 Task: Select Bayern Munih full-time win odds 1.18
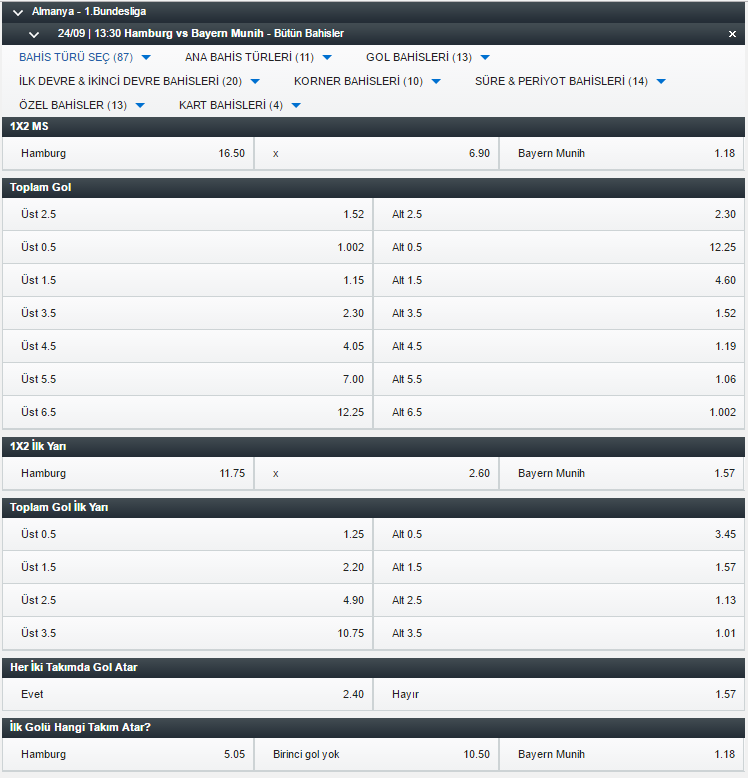pyautogui.click(x=622, y=154)
